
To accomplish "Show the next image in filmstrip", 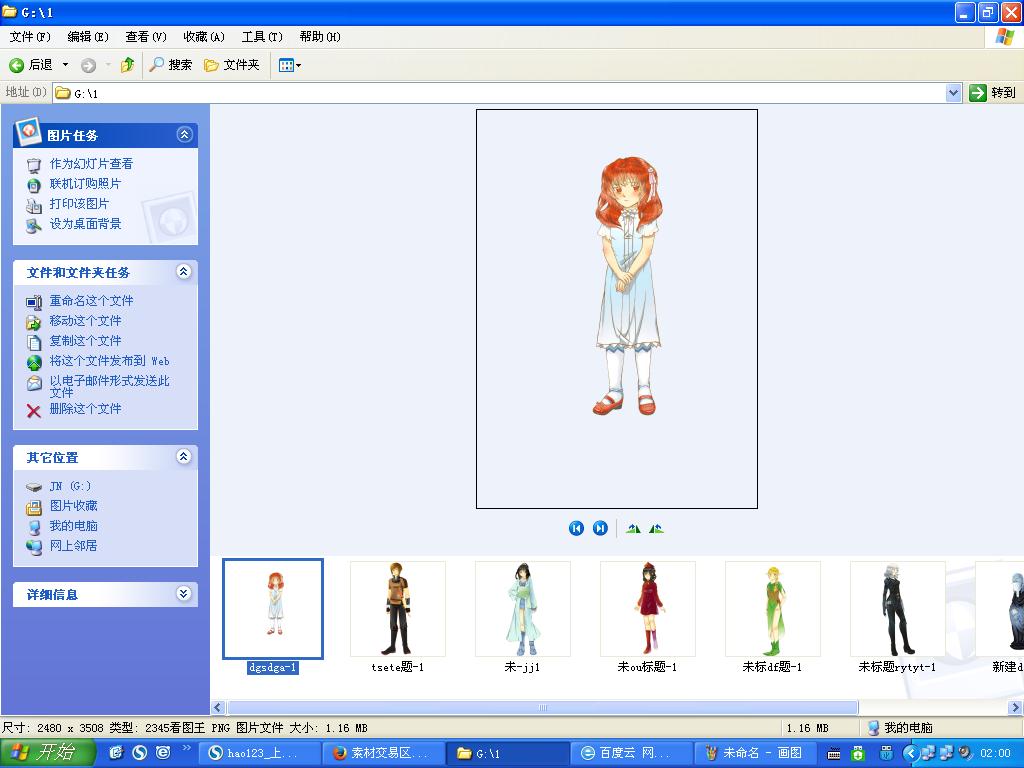I will point(600,528).
